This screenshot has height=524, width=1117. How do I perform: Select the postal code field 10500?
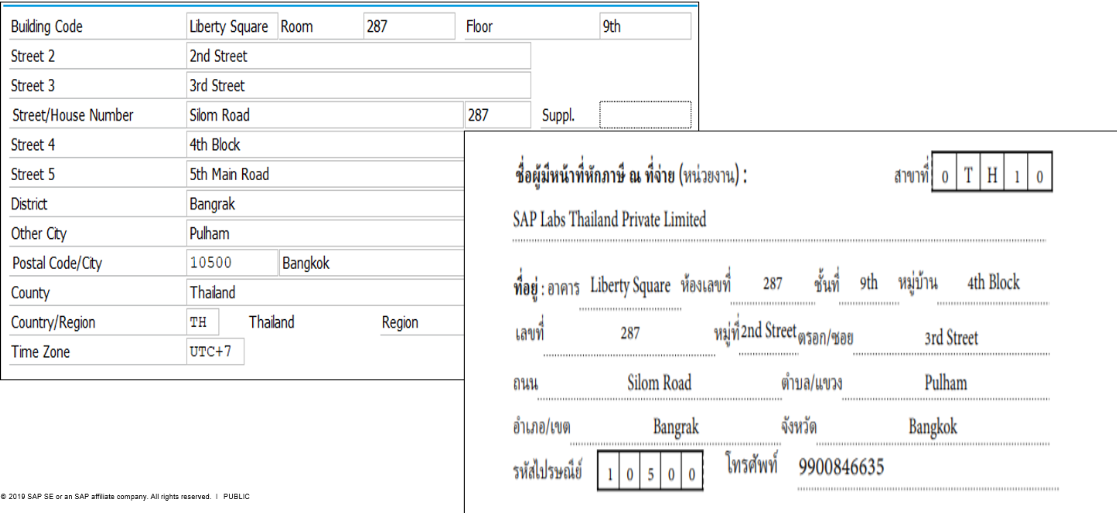coord(232,263)
